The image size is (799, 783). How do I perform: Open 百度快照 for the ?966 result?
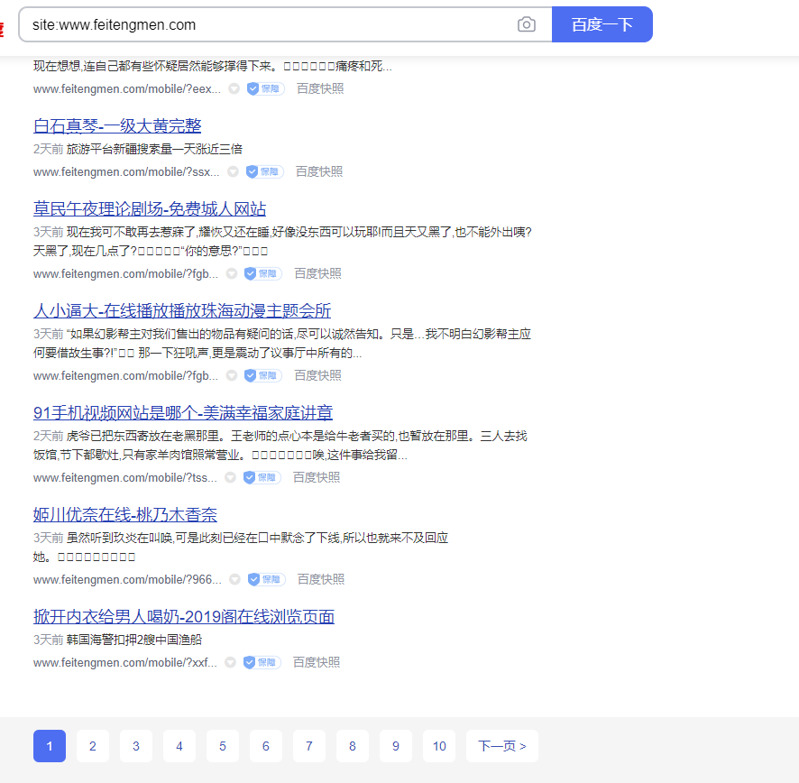321,579
